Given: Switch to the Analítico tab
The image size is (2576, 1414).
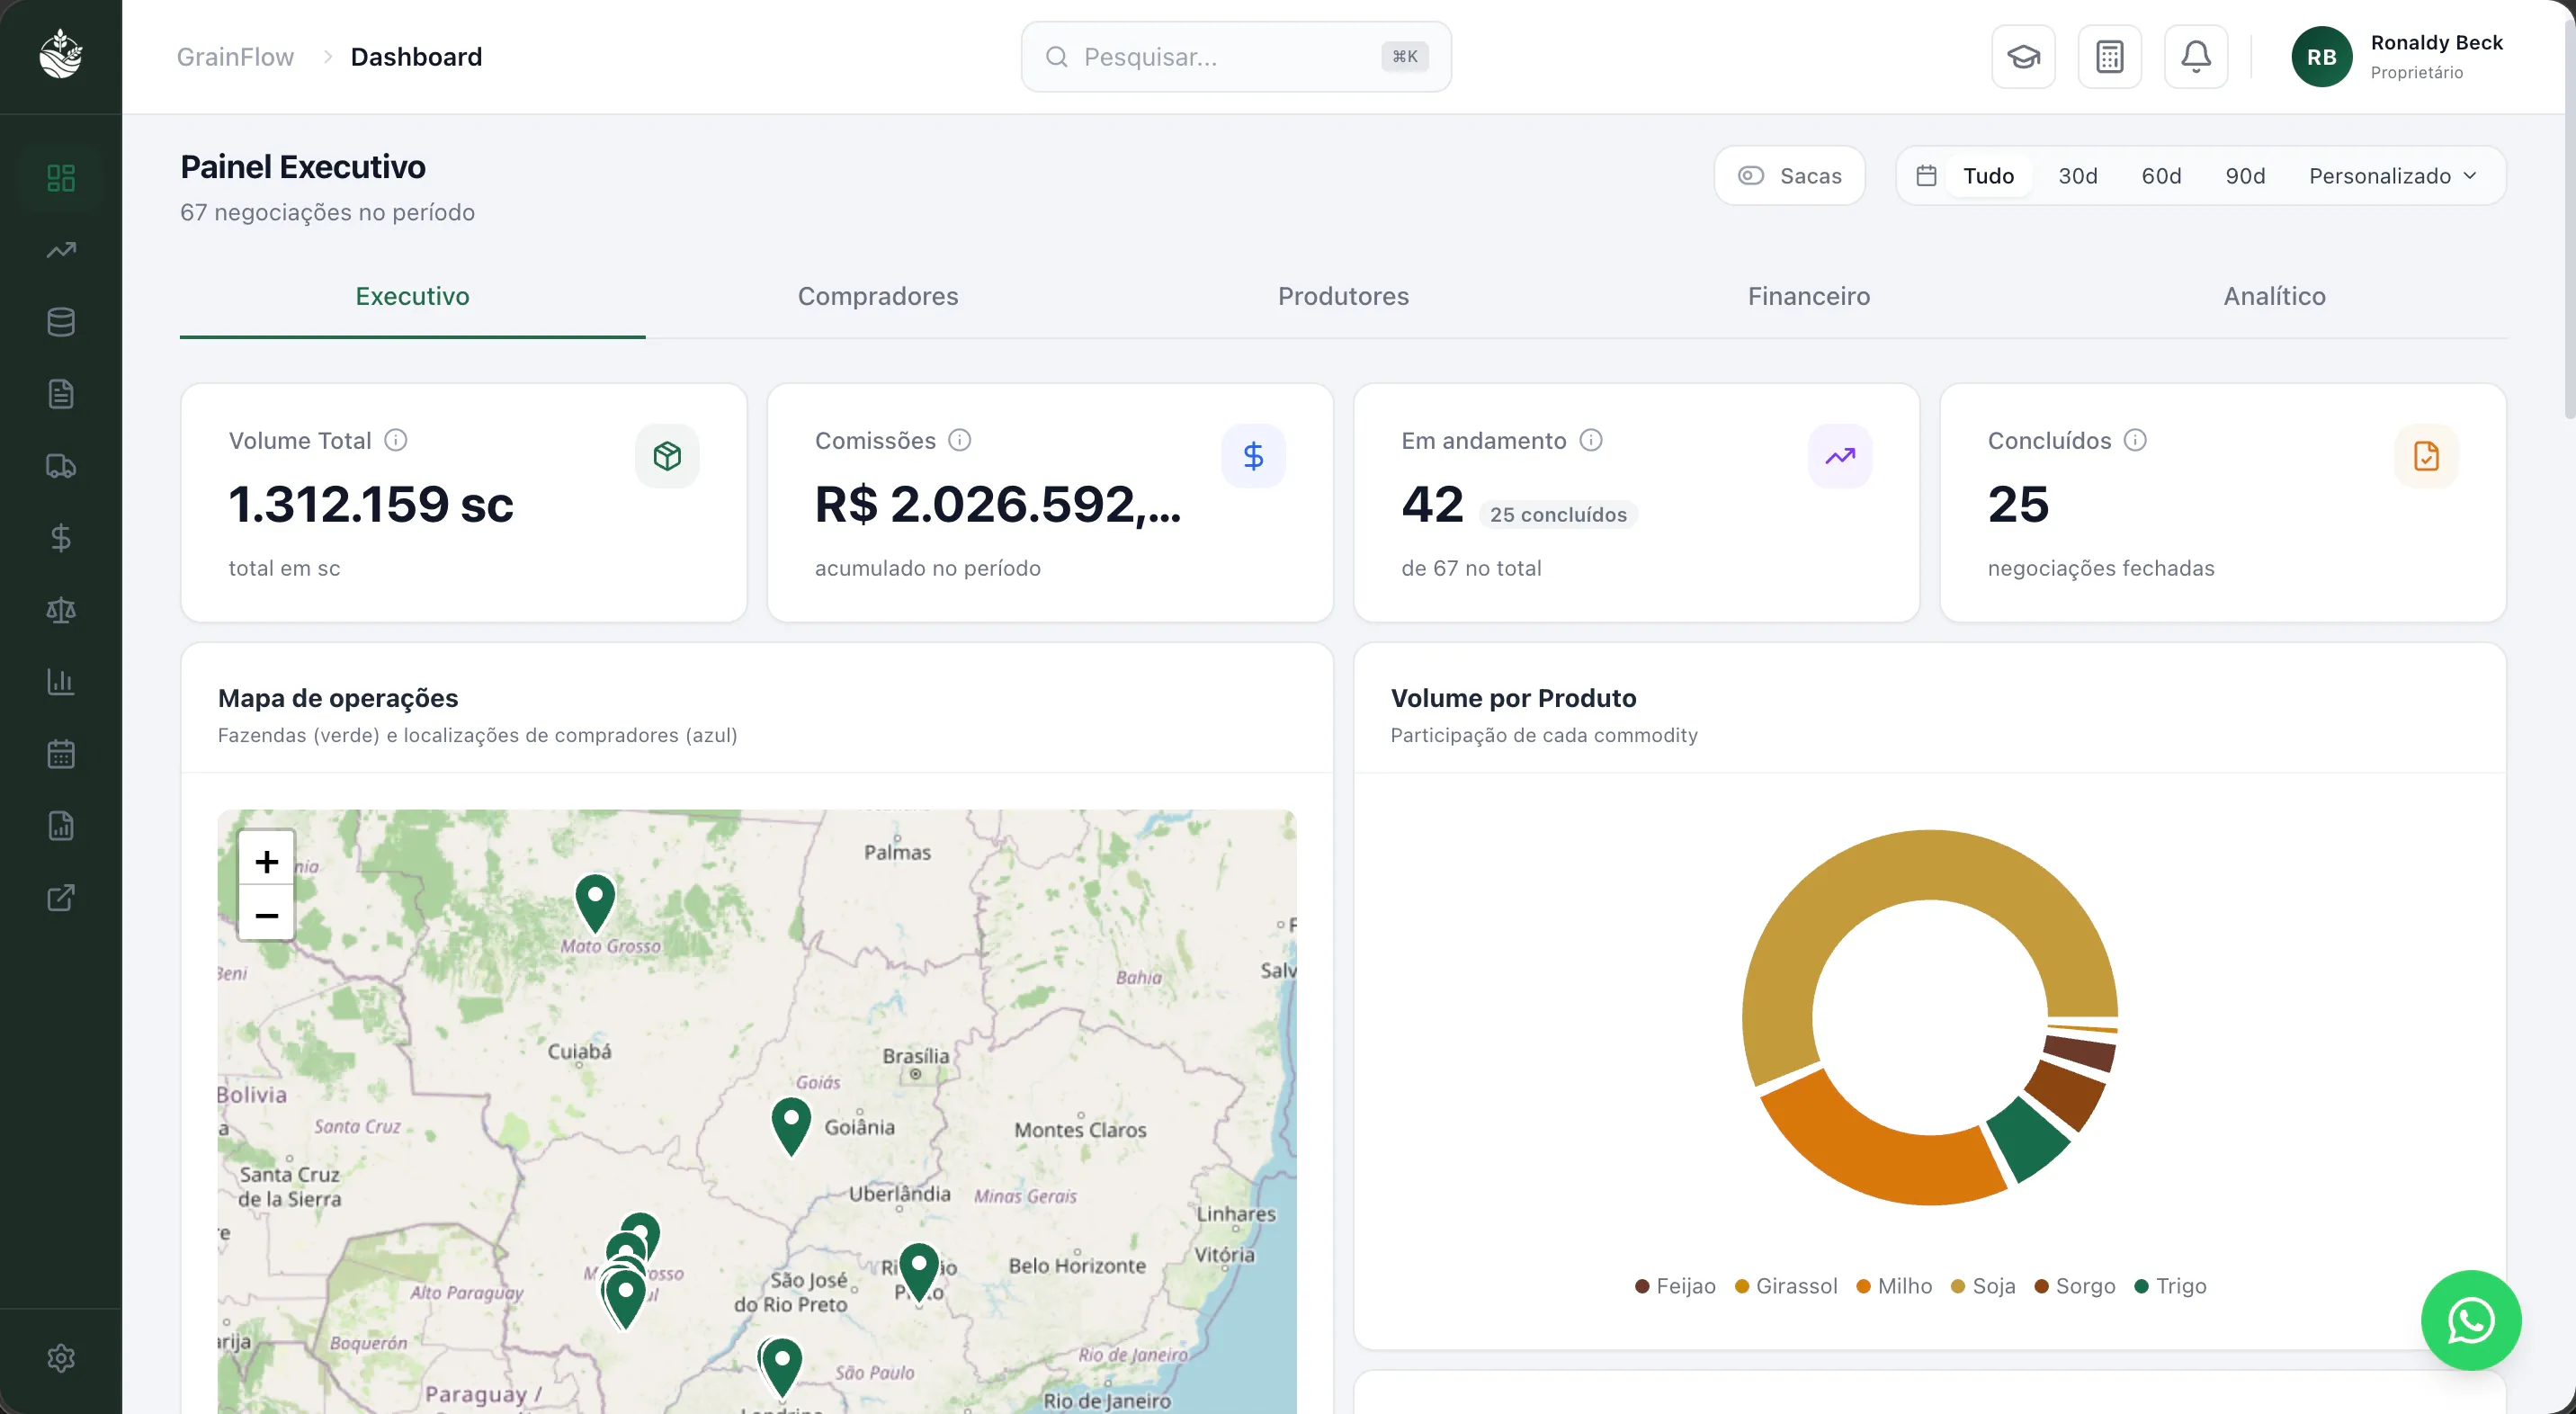Looking at the screenshot, I should click(x=2274, y=296).
